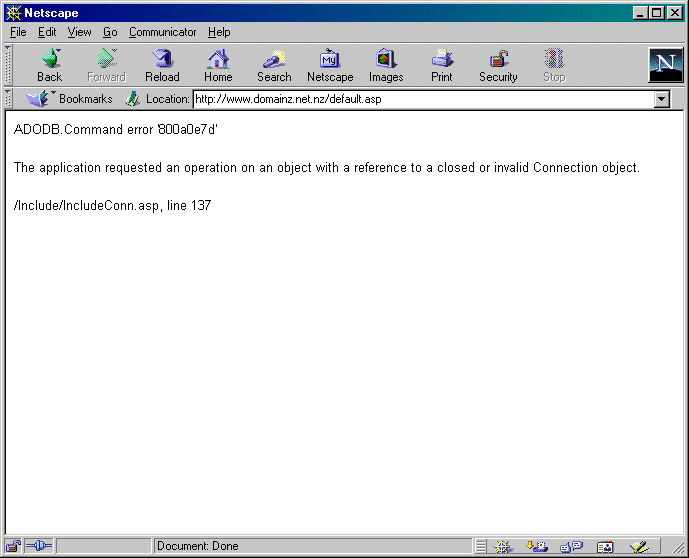Expand the Location URL history dropdown
The image size is (689, 558).
661,99
